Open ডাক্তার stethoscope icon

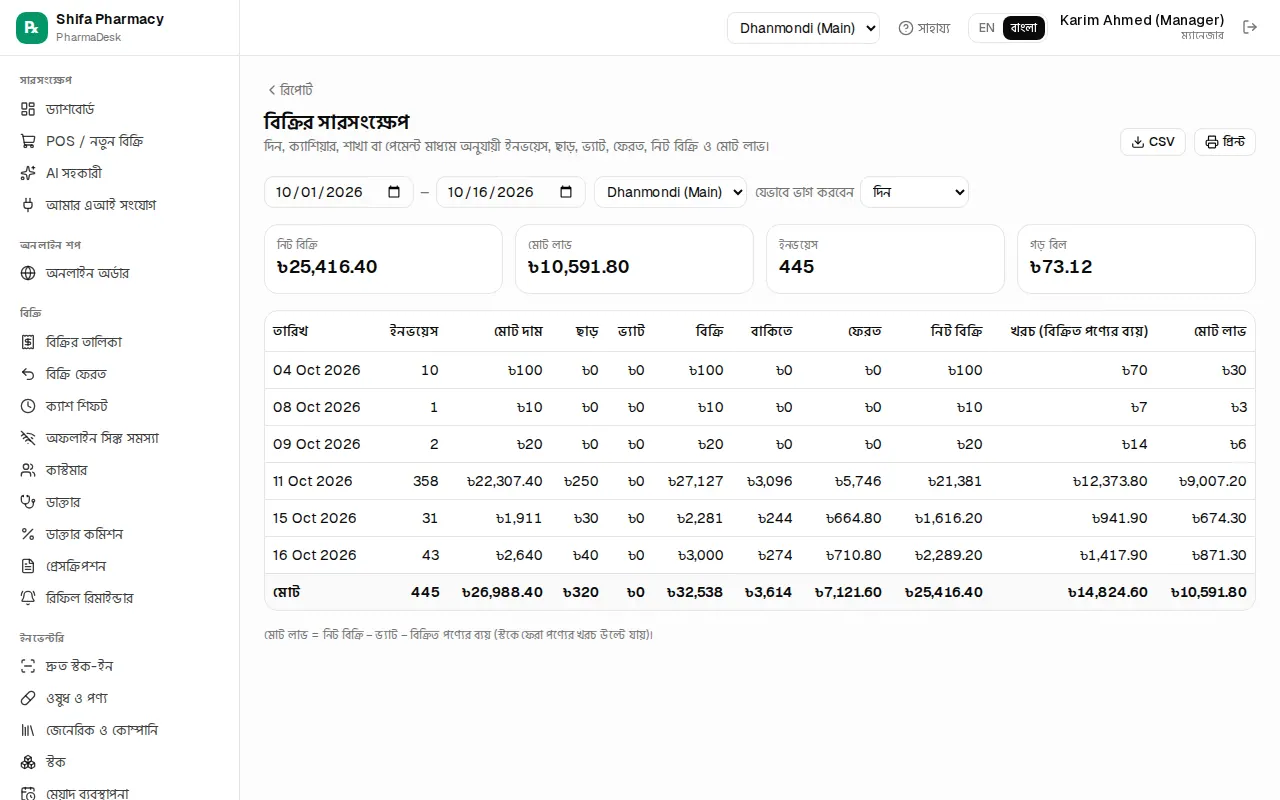point(28,502)
